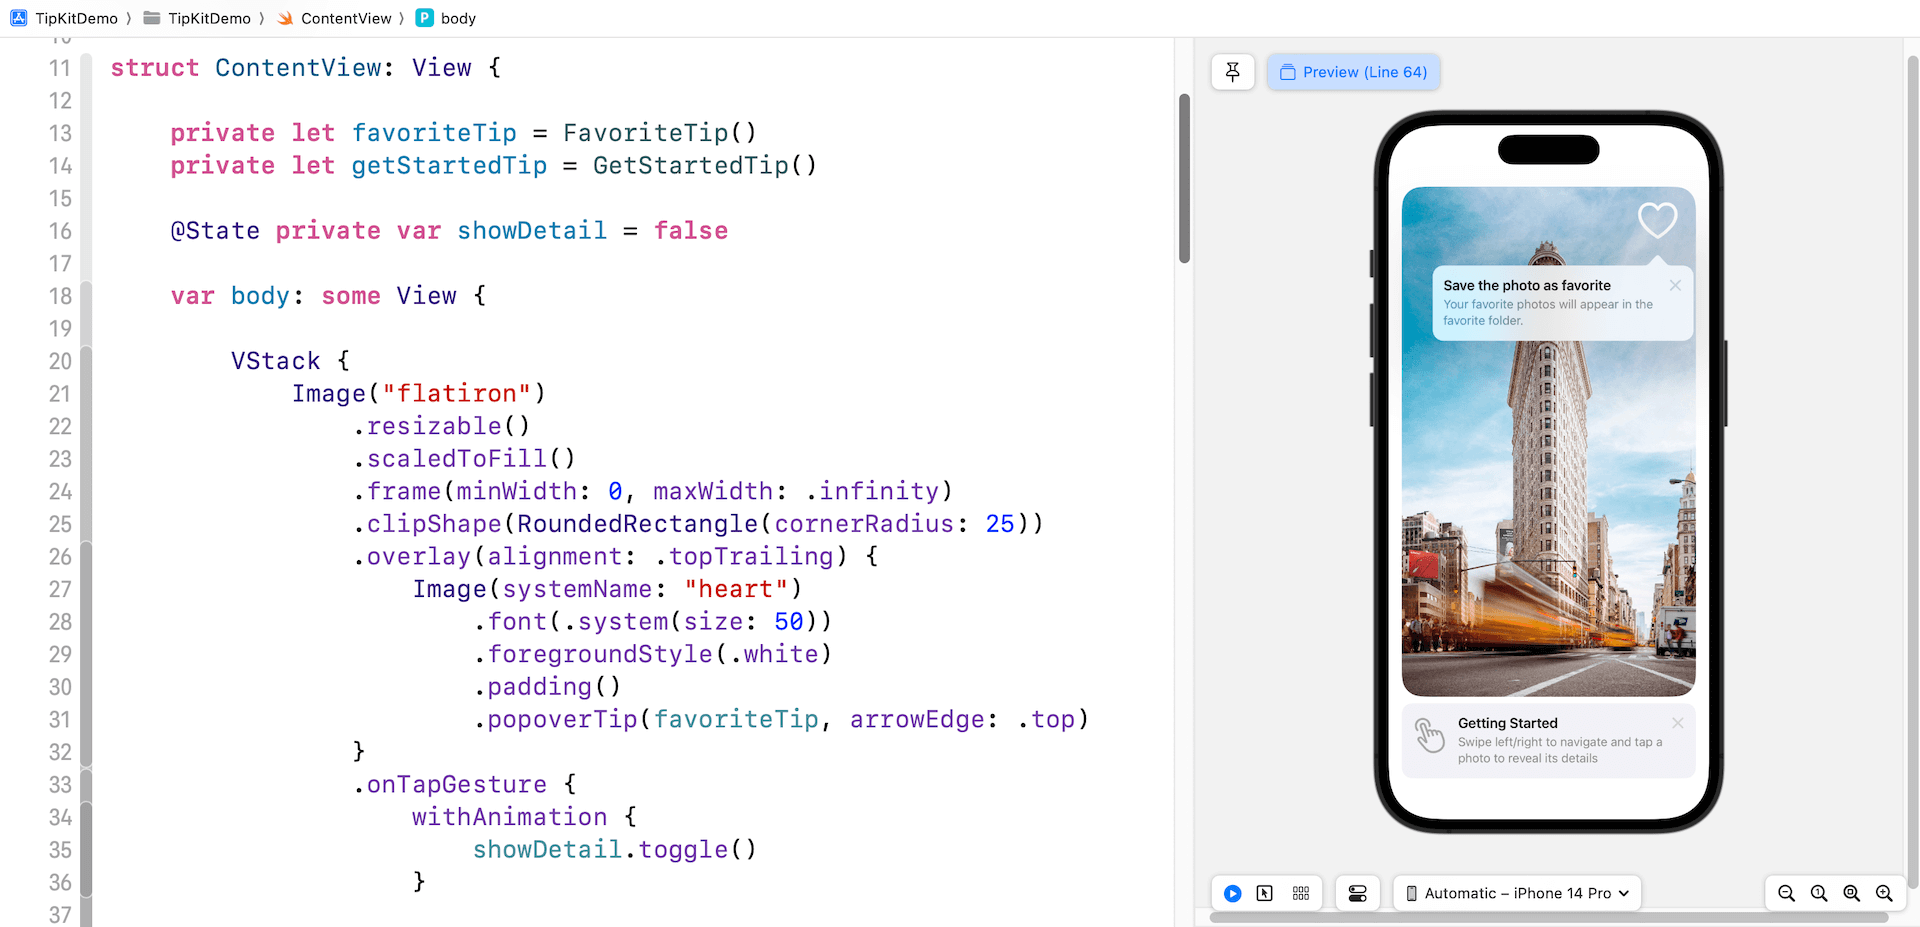Image resolution: width=1920 pixels, height=927 pixels.
Task: Open the Automatic – iPhone 14 Pro device dropdown
Action: point(1516,893)
